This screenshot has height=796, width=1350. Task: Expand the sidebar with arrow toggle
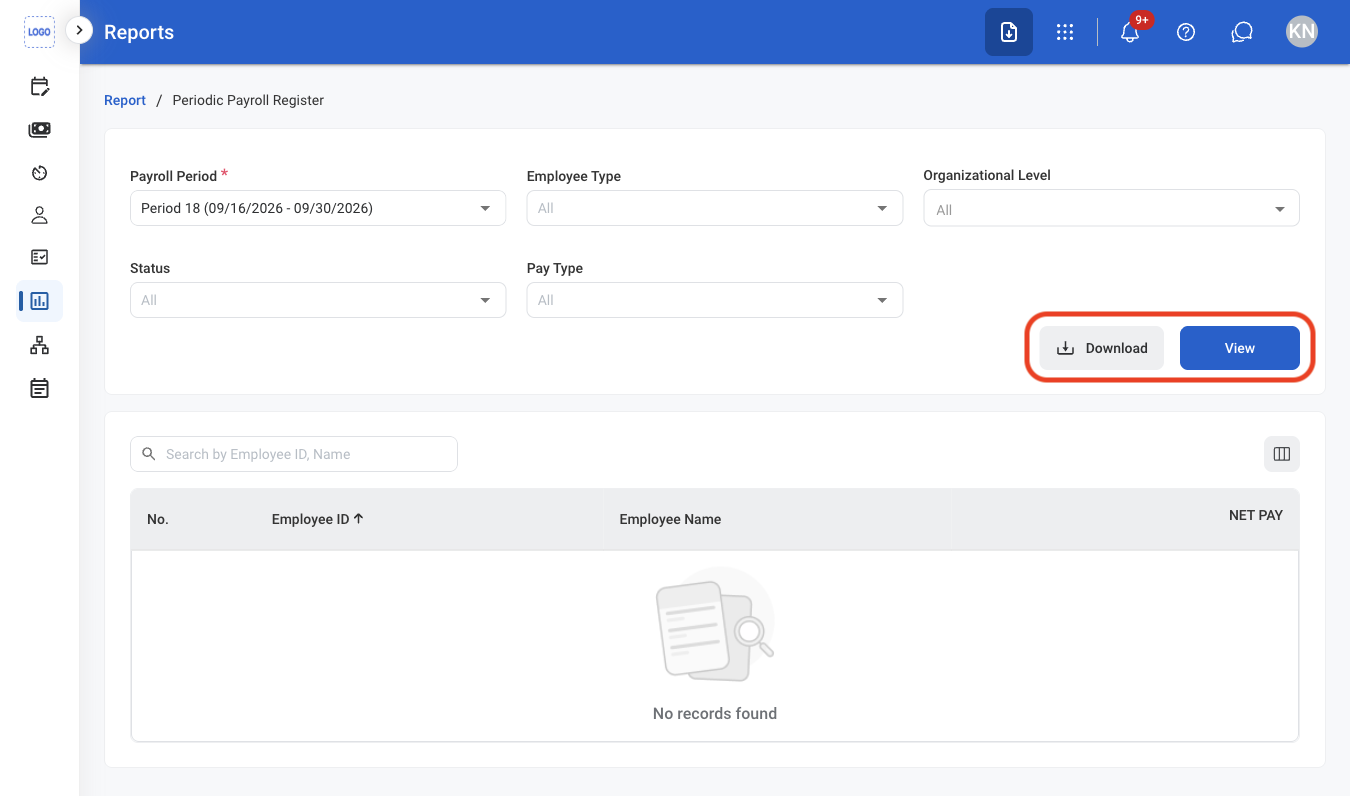(x=79, y=31)
